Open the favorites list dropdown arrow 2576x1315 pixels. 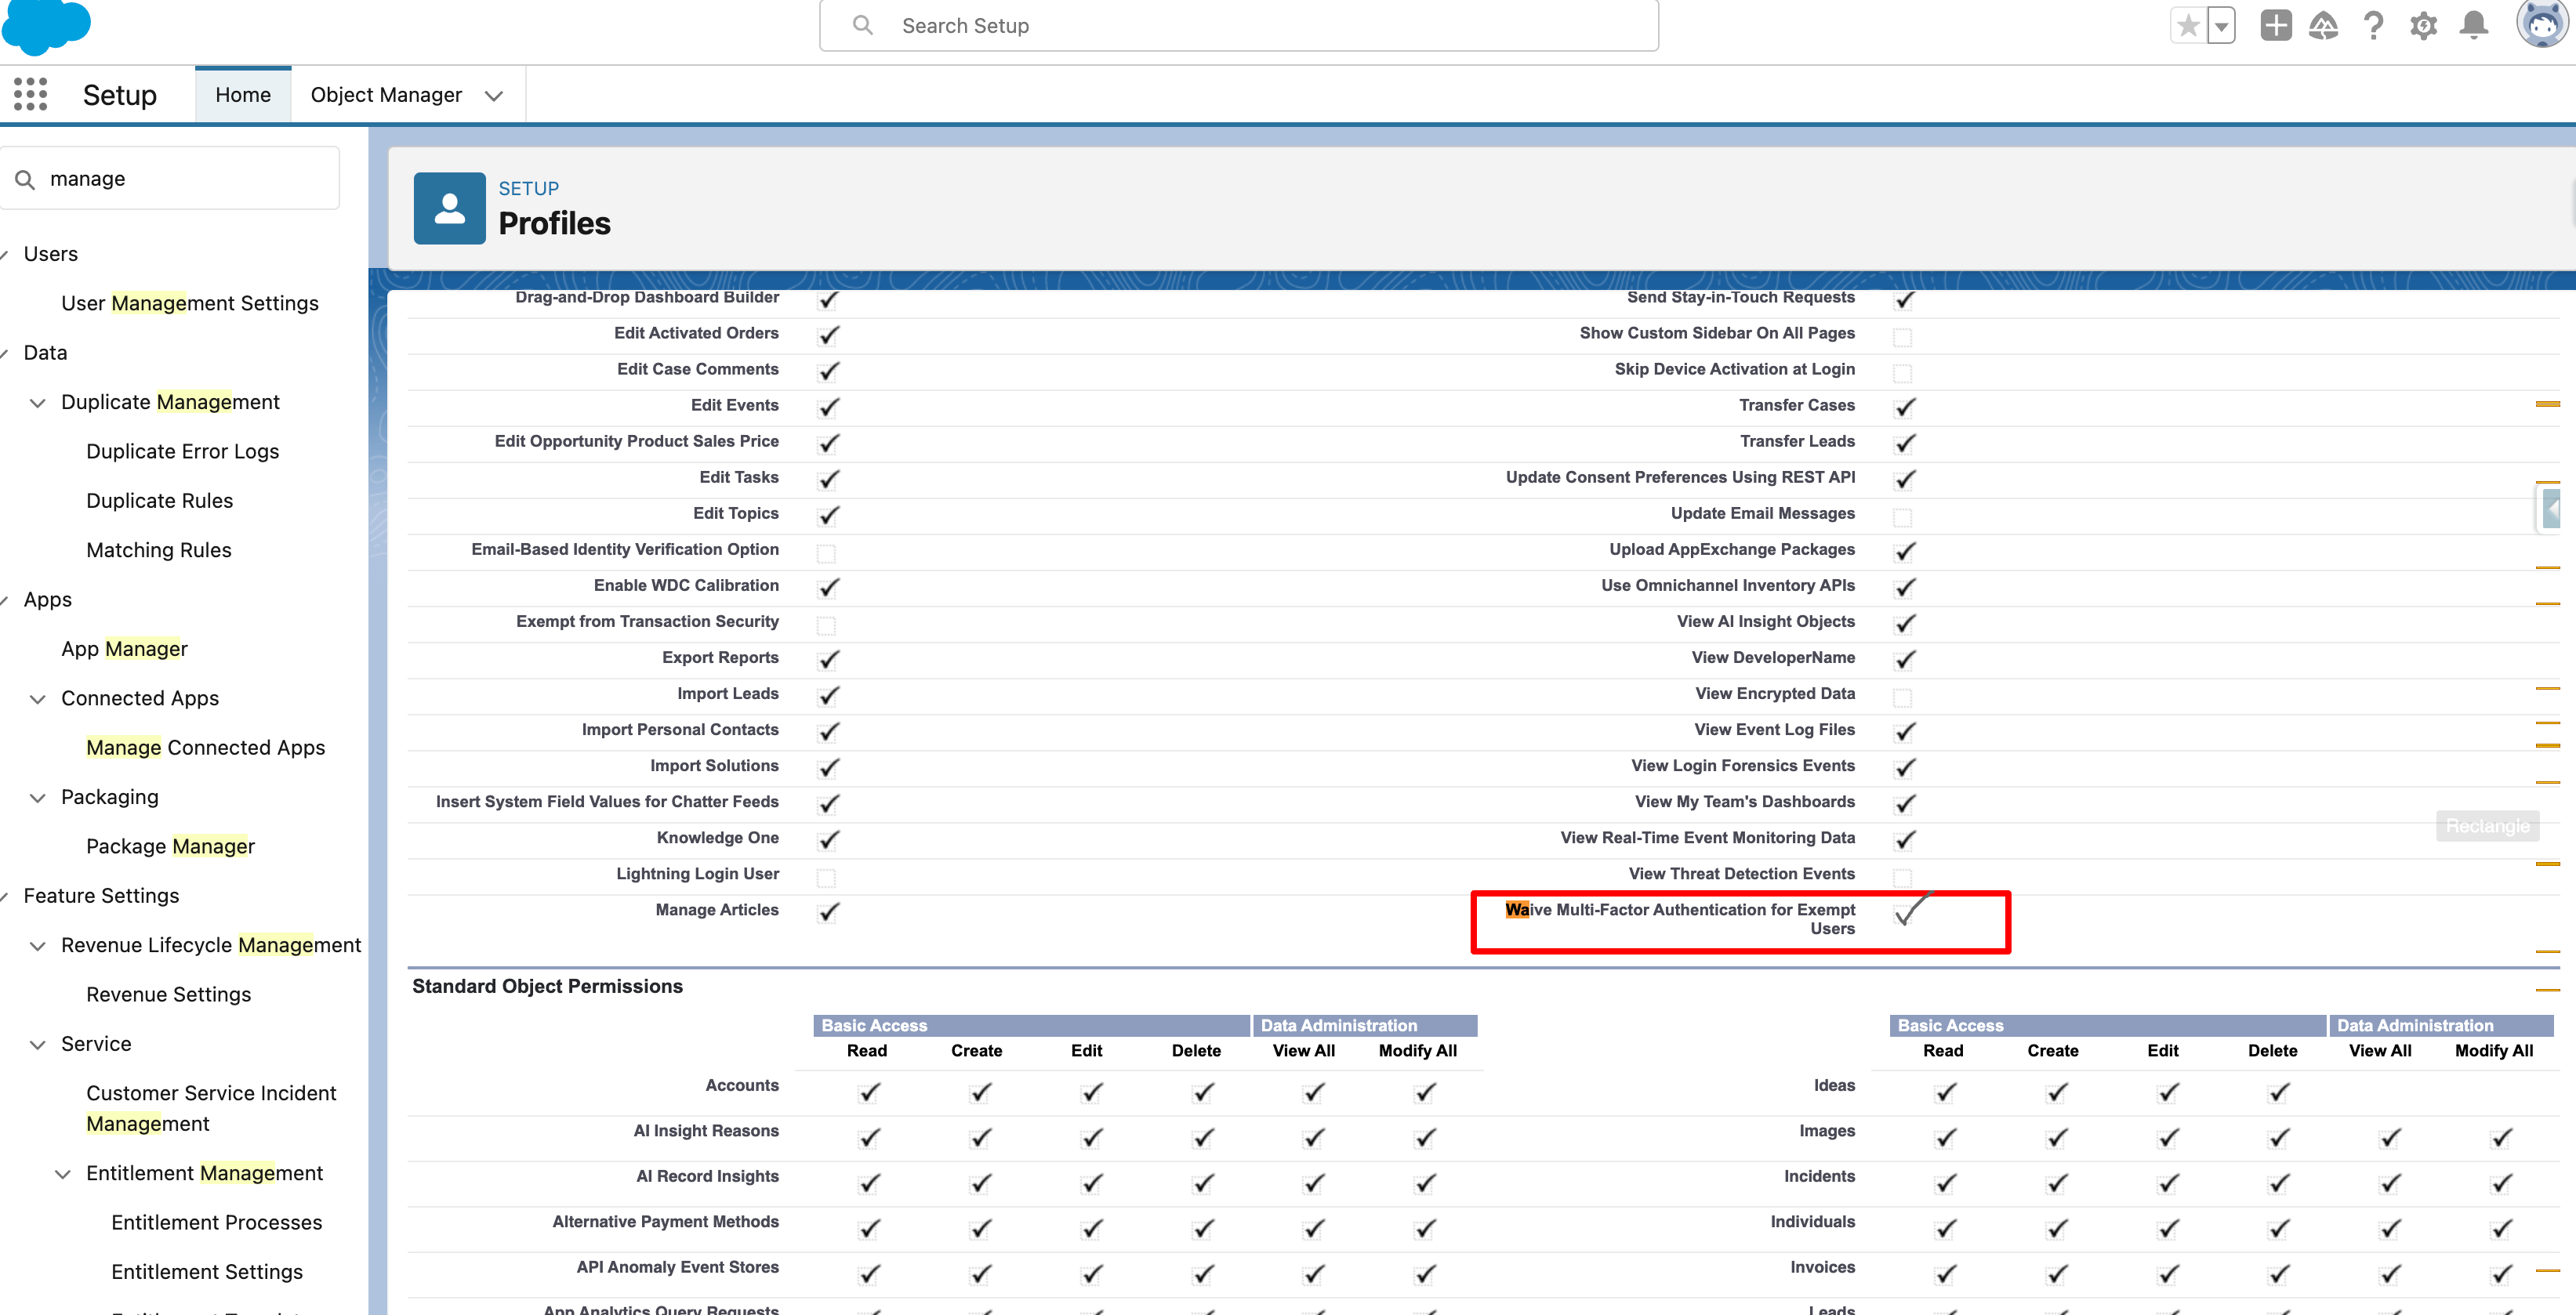2221,25
